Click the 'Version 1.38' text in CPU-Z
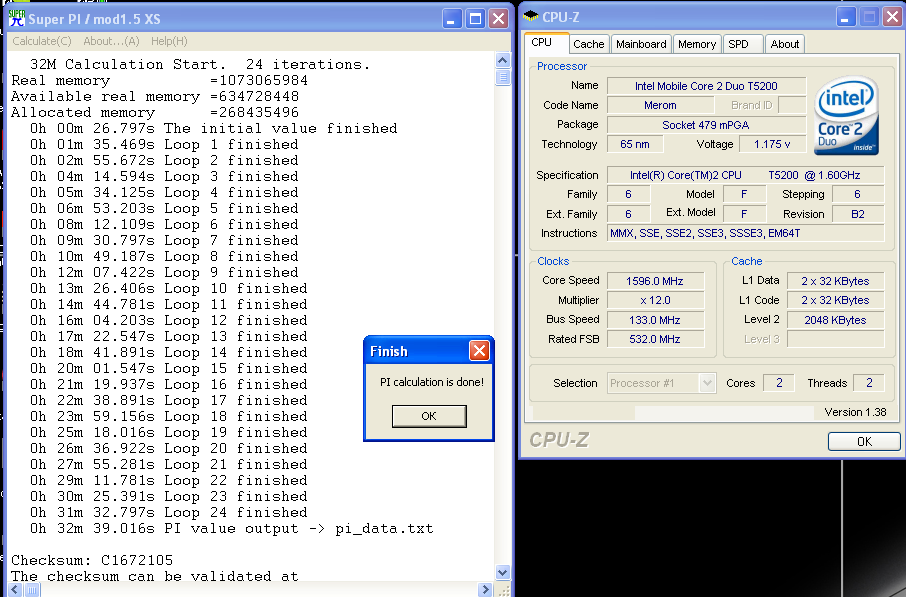 (x=855, y=412)
